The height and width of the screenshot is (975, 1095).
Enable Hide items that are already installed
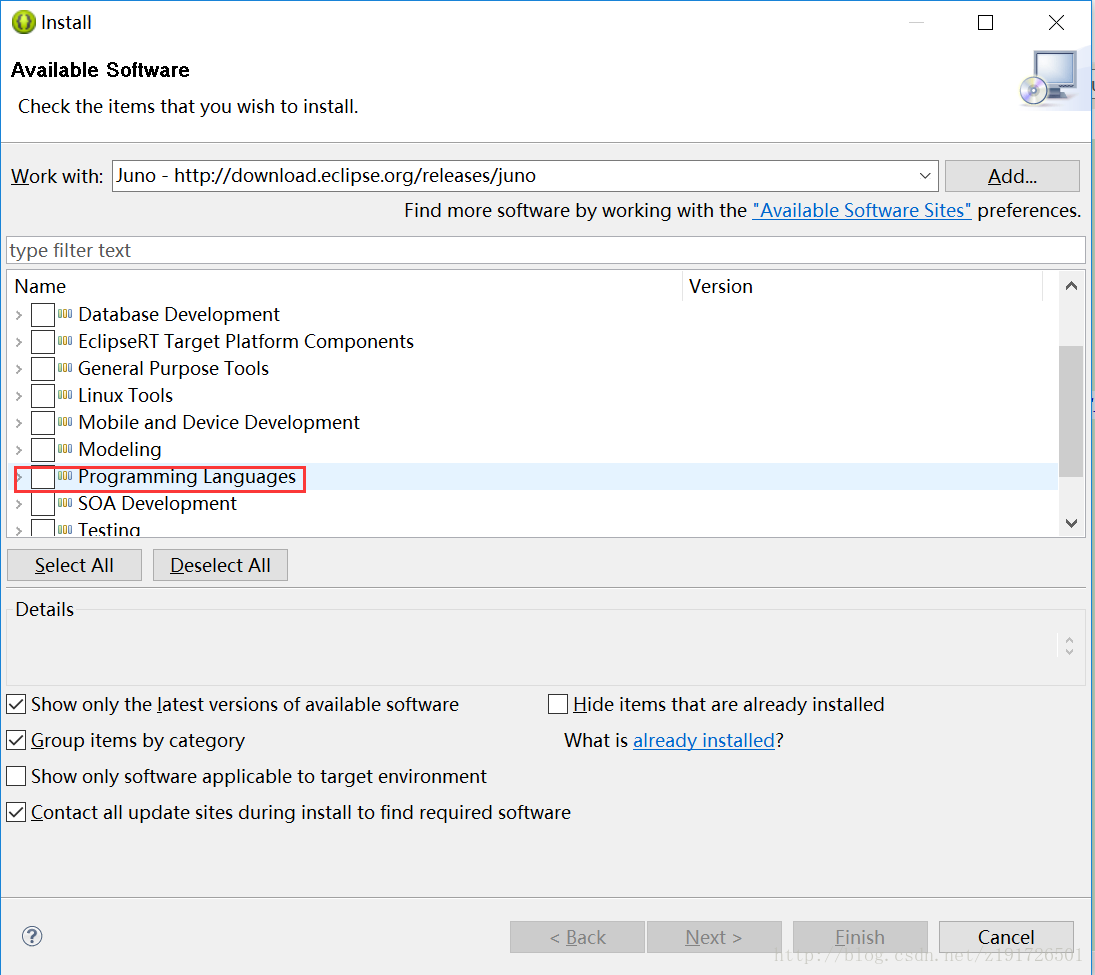[558, 704]
